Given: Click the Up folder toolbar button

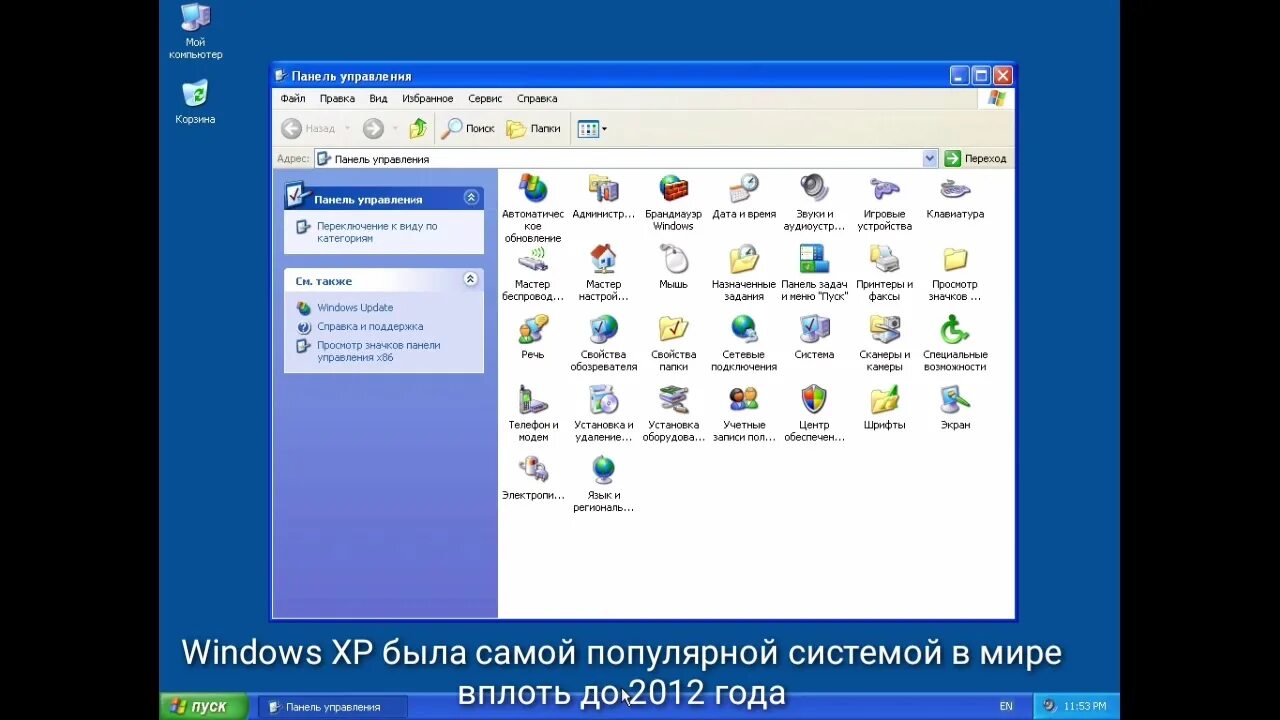Looking at the screenshot, I should [418, 128].
